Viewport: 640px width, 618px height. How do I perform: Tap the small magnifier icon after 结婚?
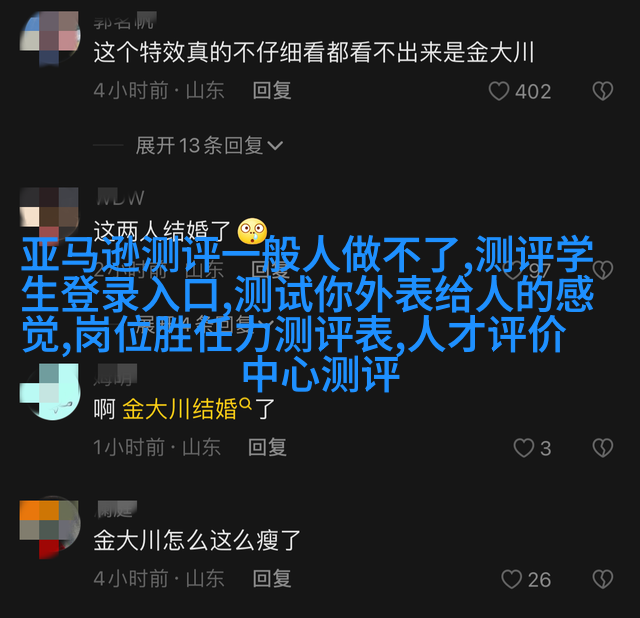coord(245,404)
